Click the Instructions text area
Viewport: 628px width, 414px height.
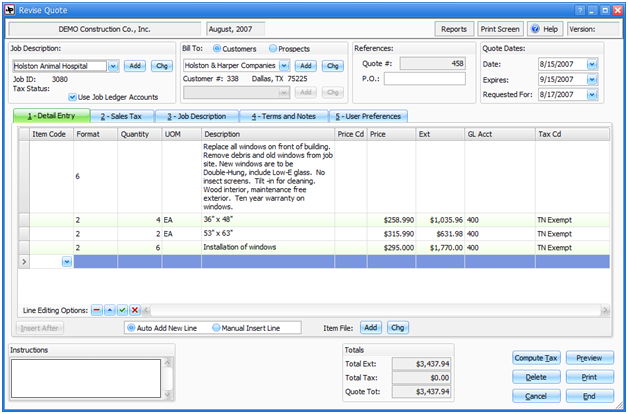tap(91, 377)
